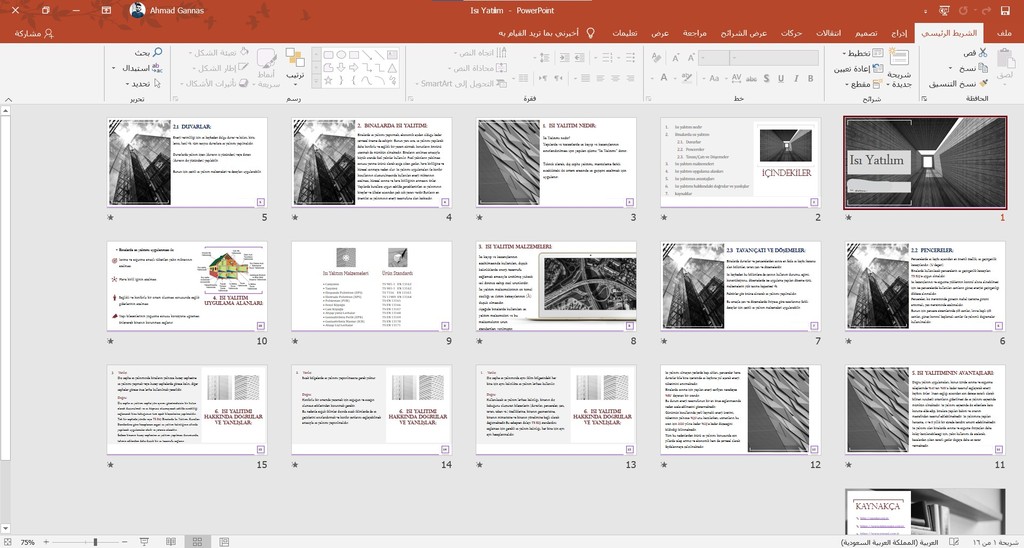Open Align Text (محاذاة النص) menu

pos(475,68)
